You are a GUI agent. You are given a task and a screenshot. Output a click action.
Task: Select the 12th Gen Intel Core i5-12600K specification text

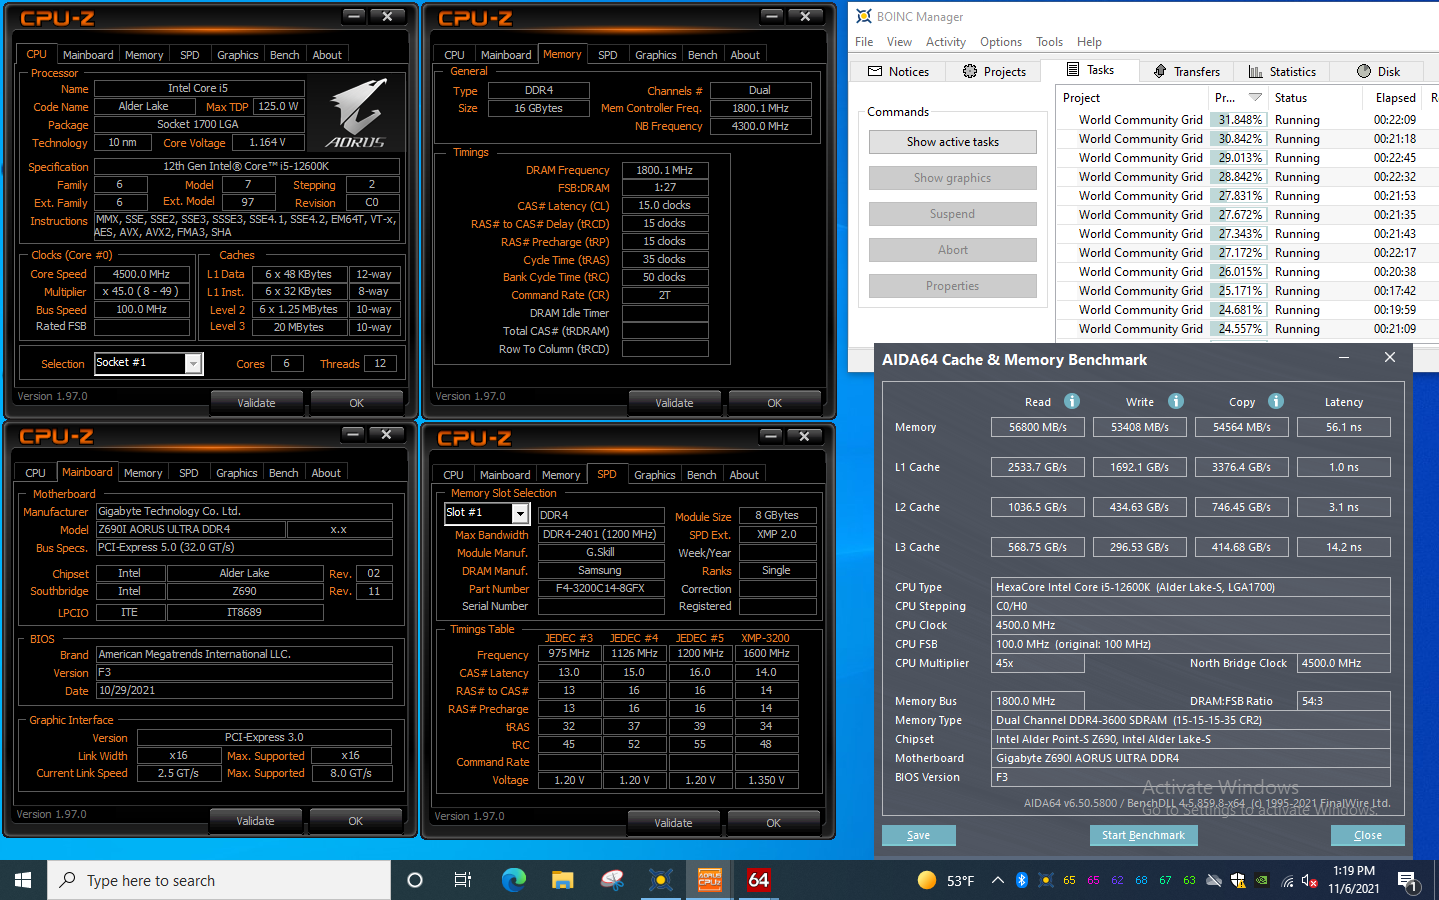(x=246, y=167)
